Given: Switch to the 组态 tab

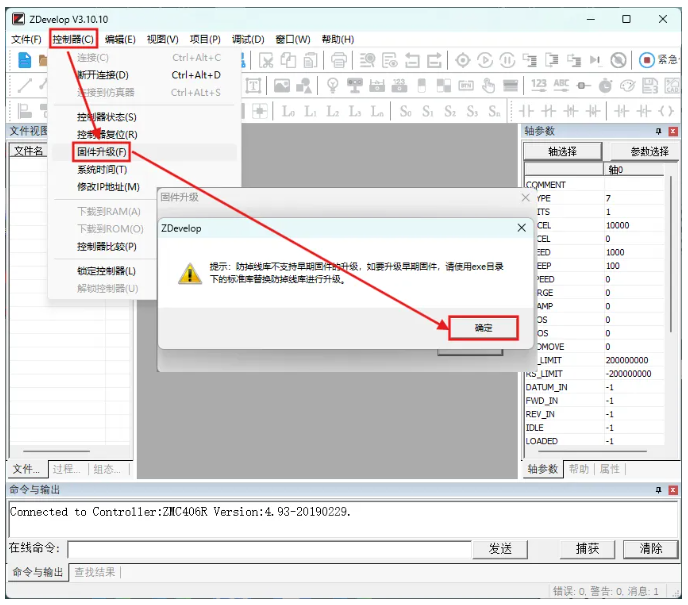Looking at the screenshot, I should pyautogui.click(x=107, y=469).
